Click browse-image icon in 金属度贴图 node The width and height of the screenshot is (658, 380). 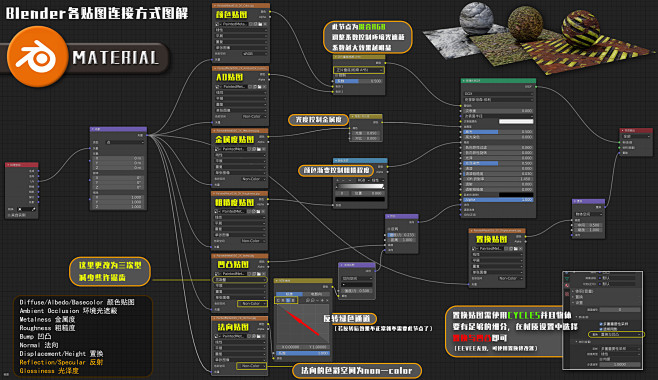217,149
